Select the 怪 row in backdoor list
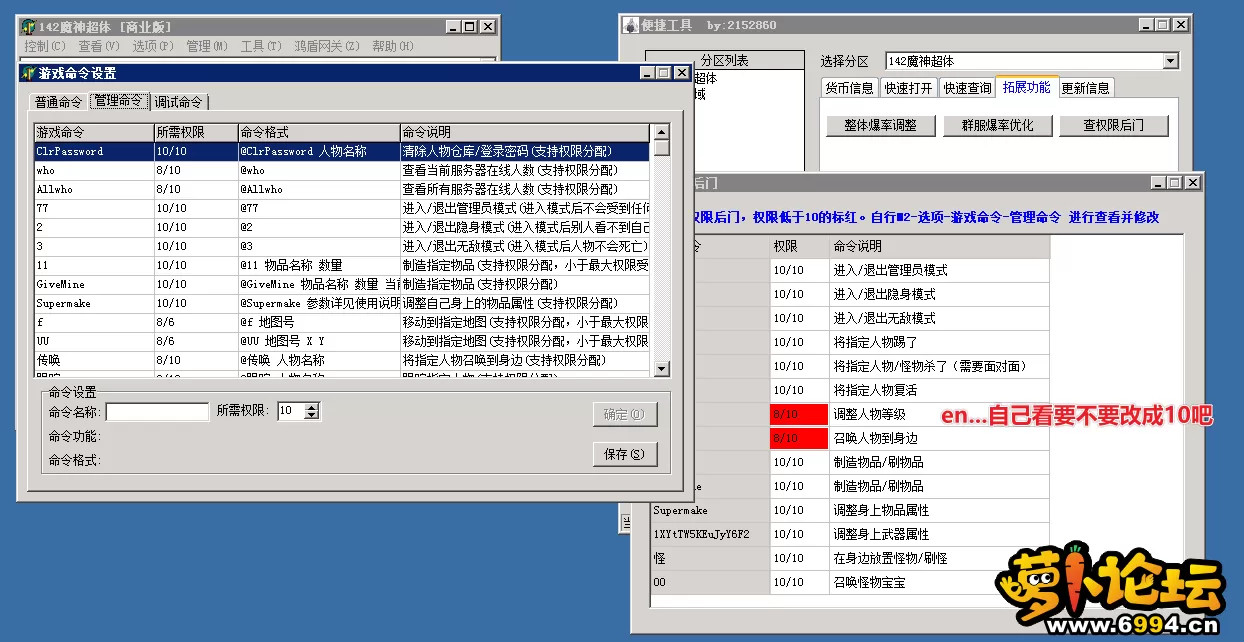The image size is (1244, 642). 849,558
